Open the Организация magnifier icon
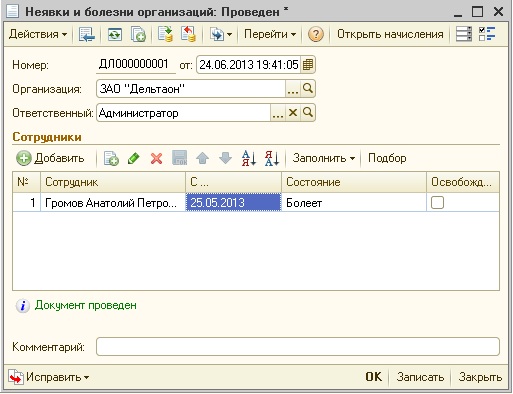Screen dimensions: 513x394 pyautogui.click(x=308, y=89)
